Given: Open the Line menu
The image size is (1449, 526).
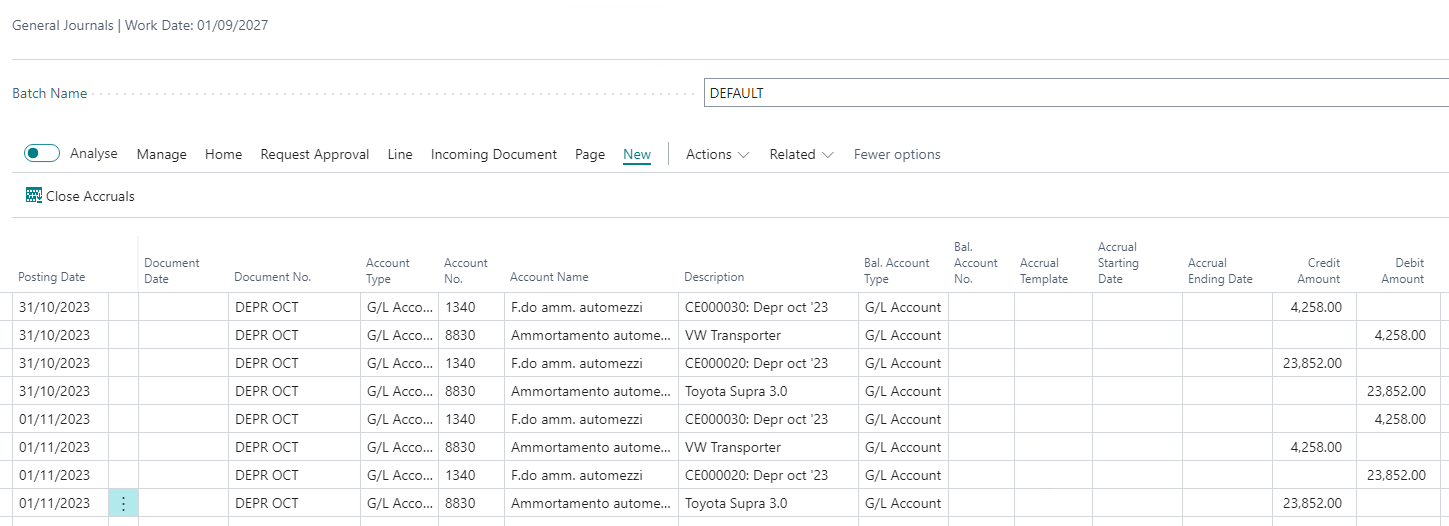Looking at the screenshot, I should pos(400,154).
